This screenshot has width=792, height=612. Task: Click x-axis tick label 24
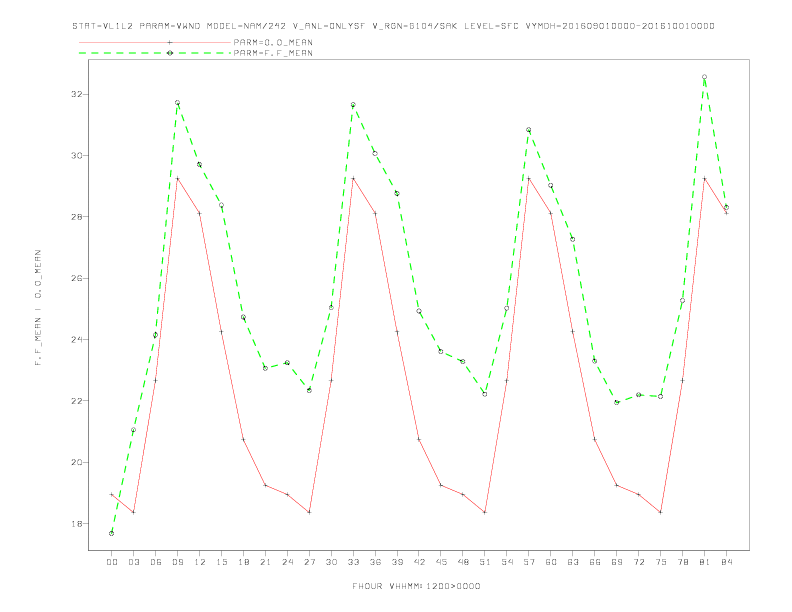[287, 562]
